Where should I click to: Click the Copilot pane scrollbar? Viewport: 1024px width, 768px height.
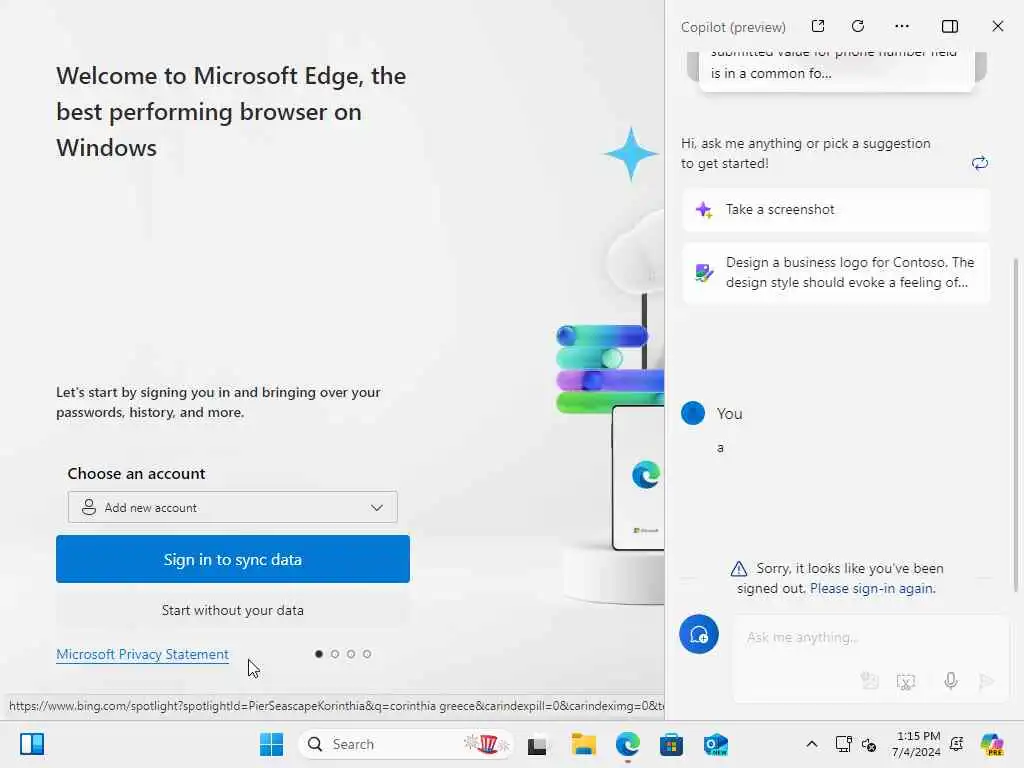pyautogui.click(x=1016, y=424)
